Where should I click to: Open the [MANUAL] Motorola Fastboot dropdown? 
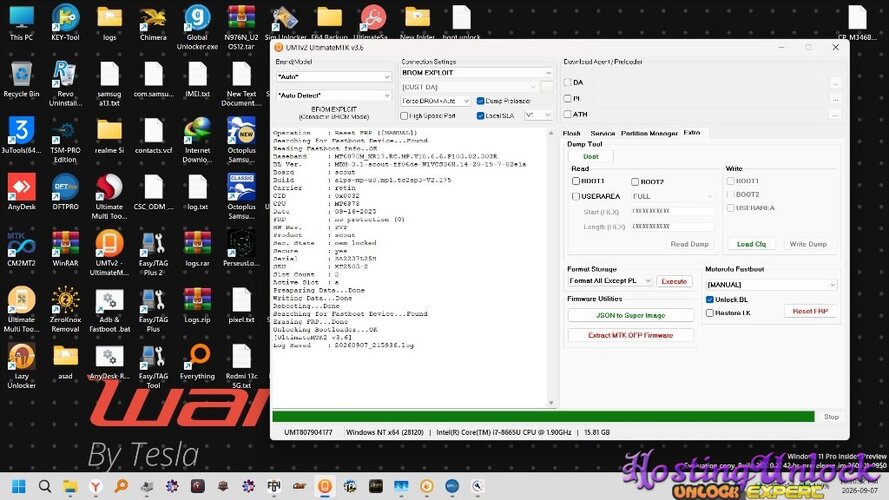click(x=771, y=285)
